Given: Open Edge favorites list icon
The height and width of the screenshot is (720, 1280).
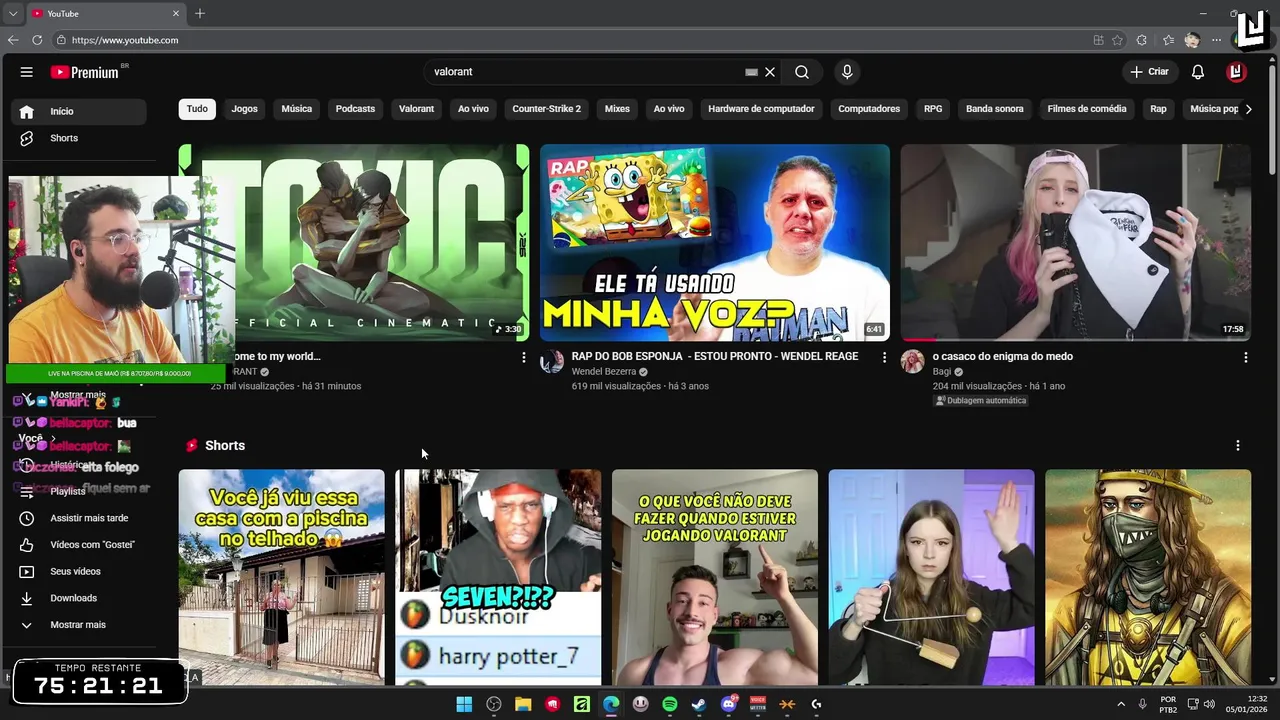Looking at the screenshot, I should 1168,40.
